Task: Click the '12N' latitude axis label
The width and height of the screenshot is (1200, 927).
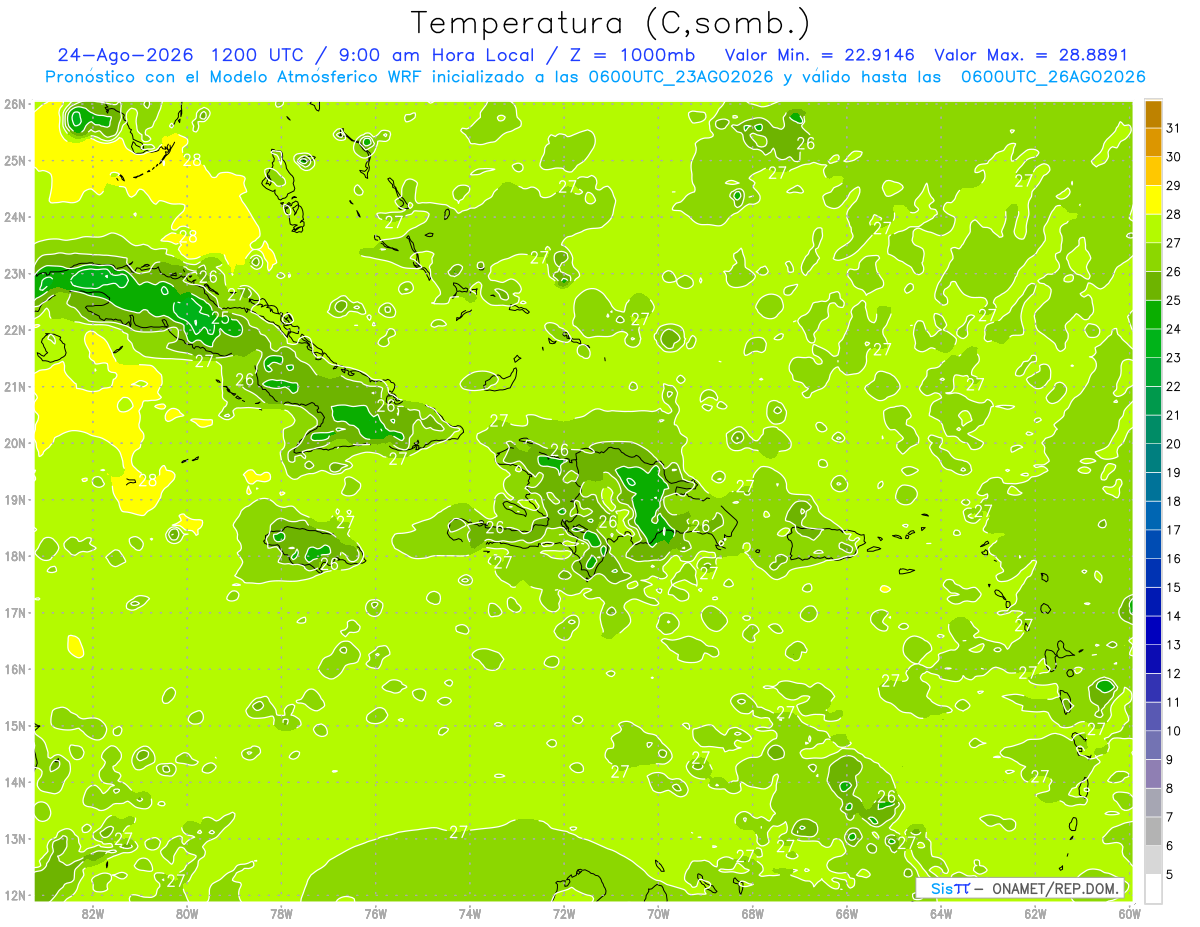Action: point(14,896)
